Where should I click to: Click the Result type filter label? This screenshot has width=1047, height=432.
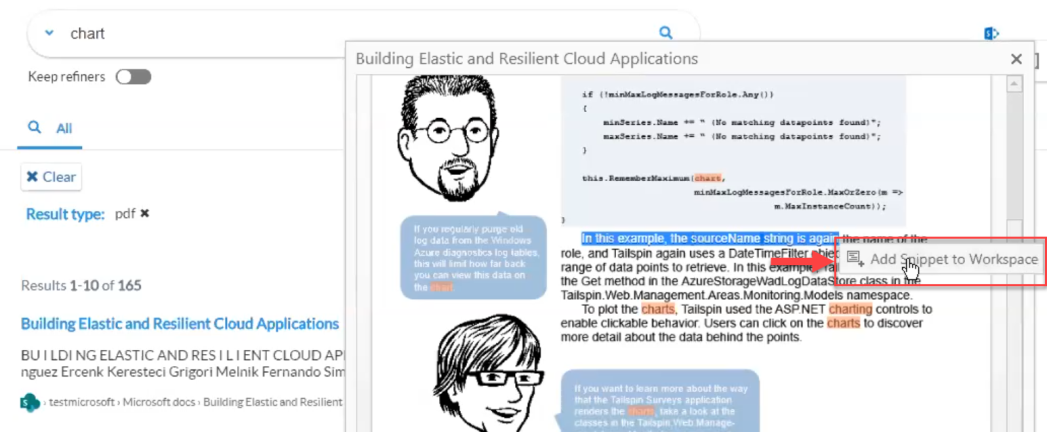[65, 213]
